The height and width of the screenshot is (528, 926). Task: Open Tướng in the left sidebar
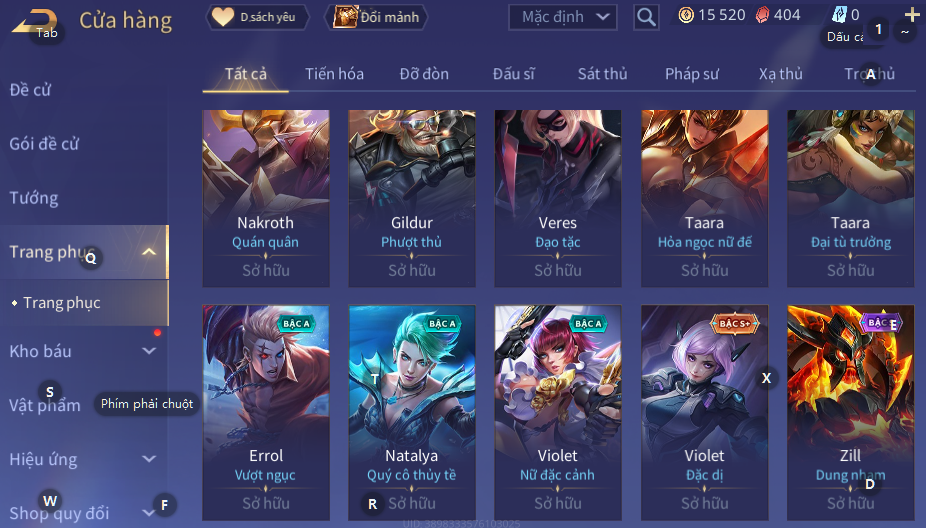pos(34,198)
